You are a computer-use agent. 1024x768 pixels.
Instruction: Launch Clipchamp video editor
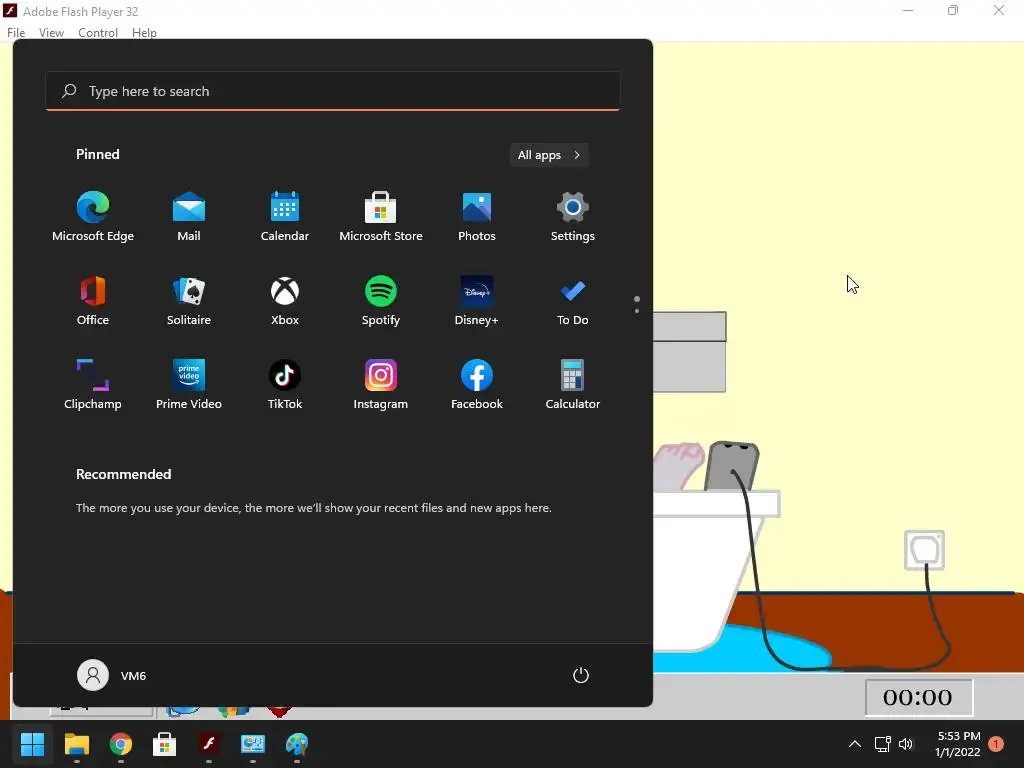(93, 385)
